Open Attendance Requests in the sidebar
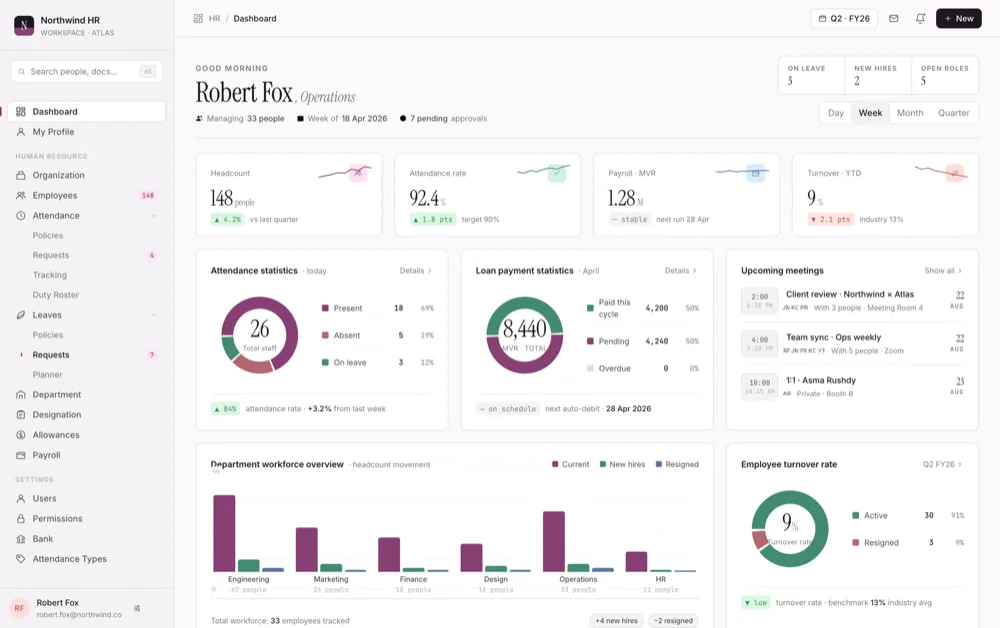 [x=51, y=255]
